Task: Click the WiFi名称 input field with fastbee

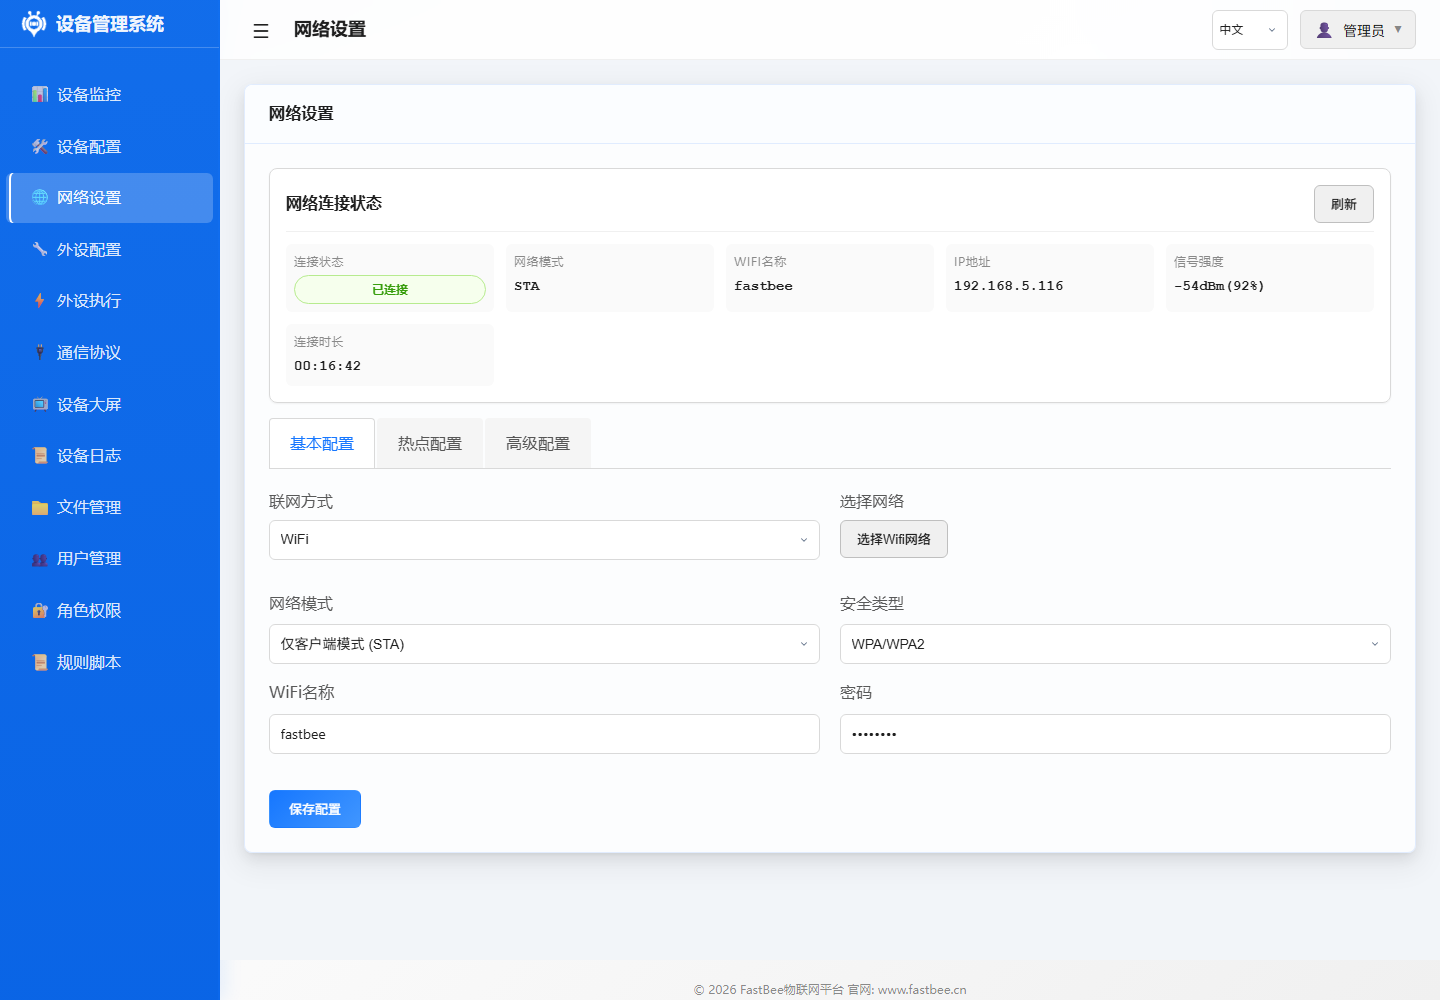Action: (x=544, y=734)
